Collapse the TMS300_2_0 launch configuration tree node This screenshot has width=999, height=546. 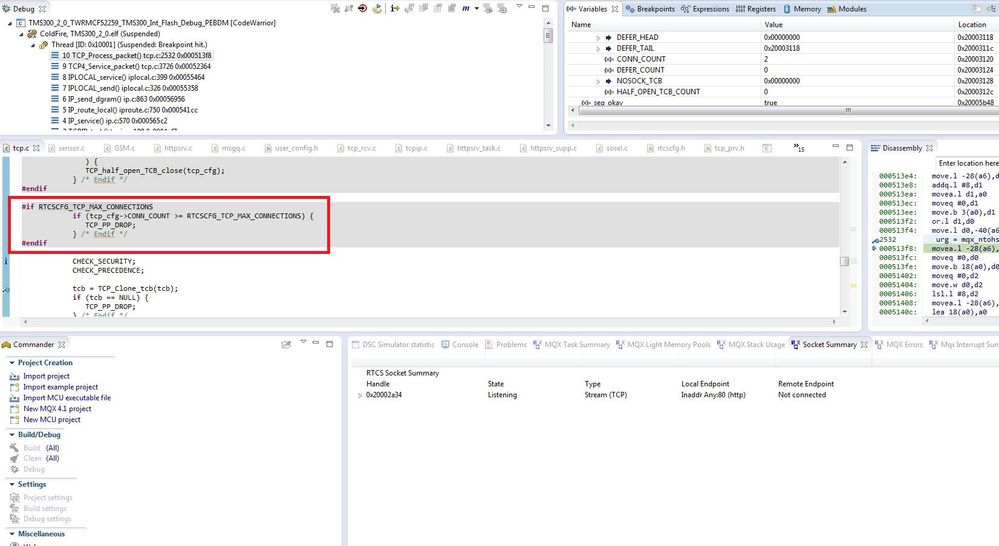(x=10, y=23)
